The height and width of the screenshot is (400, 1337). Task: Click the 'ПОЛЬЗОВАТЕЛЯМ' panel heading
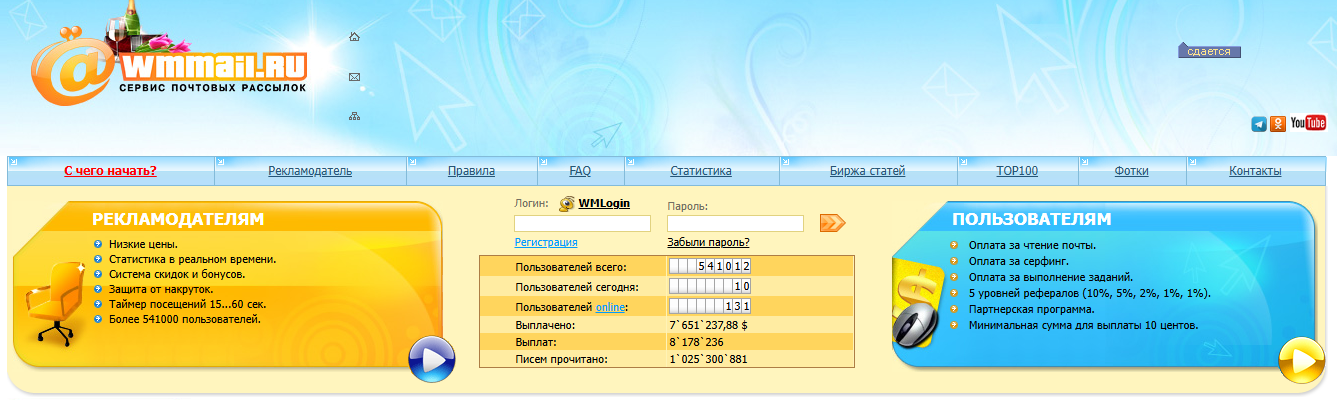[1031, 219]
